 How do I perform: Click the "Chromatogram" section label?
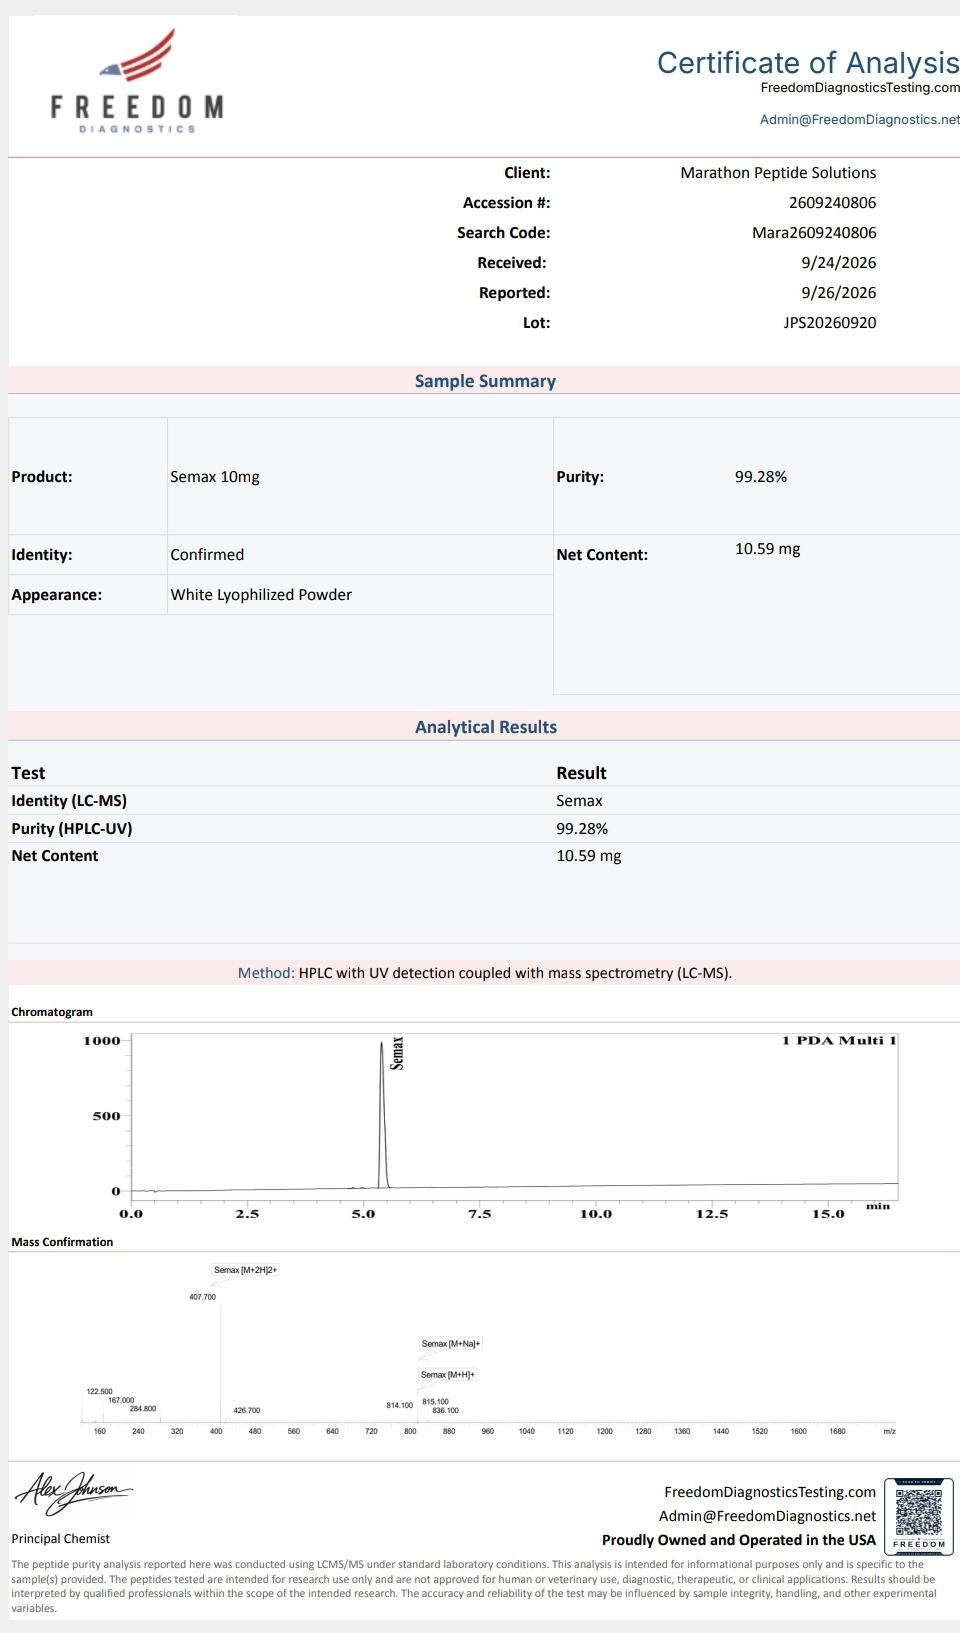(52, 1012)
